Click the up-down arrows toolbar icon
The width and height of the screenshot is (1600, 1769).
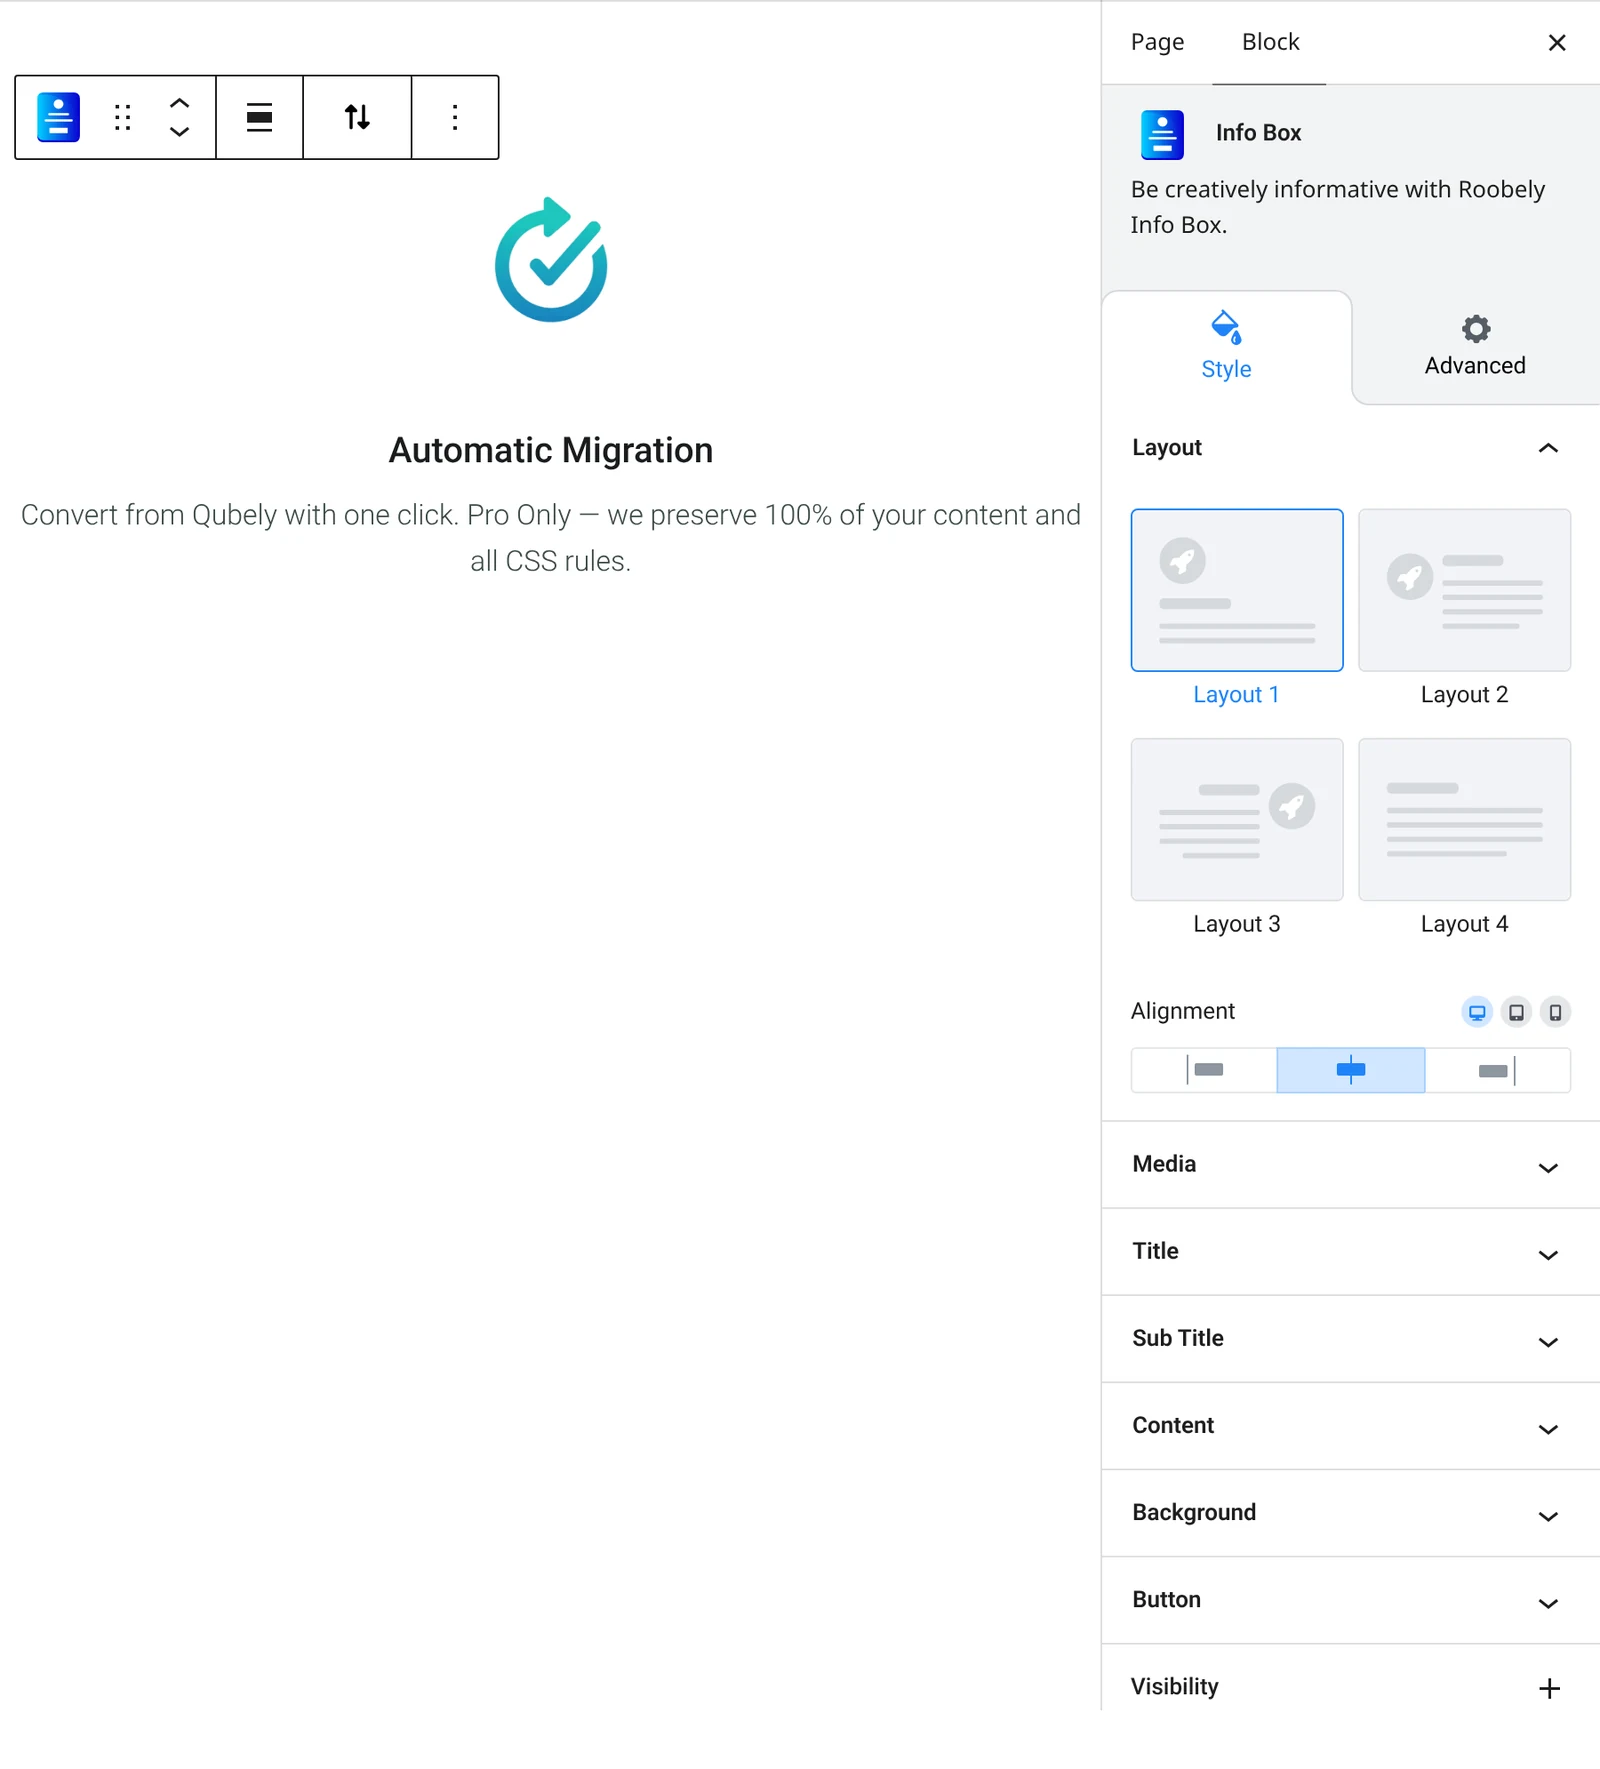(357, 117)
